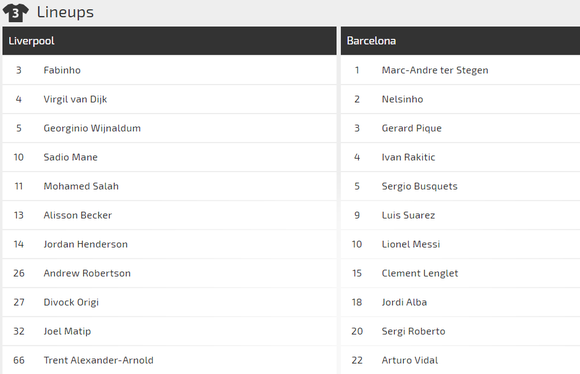Click Marc-Andre ter Stegen's name
Viewport: 580px width, 374px height.
(x=435, y=70)
